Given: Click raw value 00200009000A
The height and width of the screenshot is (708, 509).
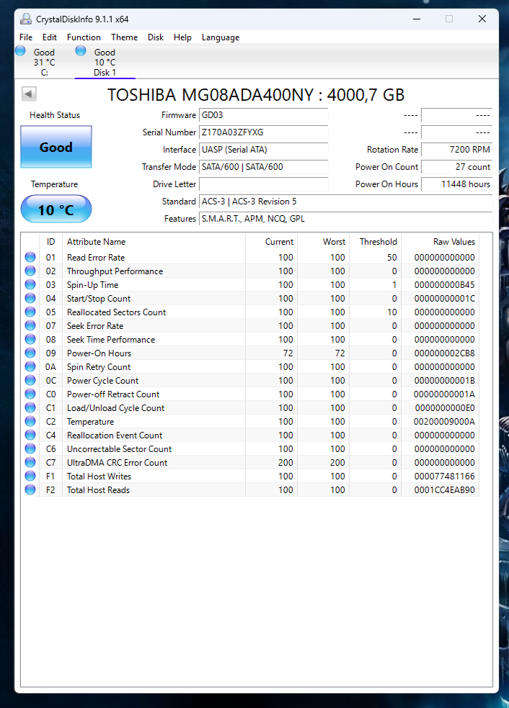Looking at the screenshot, I should [x=444, y=422].
